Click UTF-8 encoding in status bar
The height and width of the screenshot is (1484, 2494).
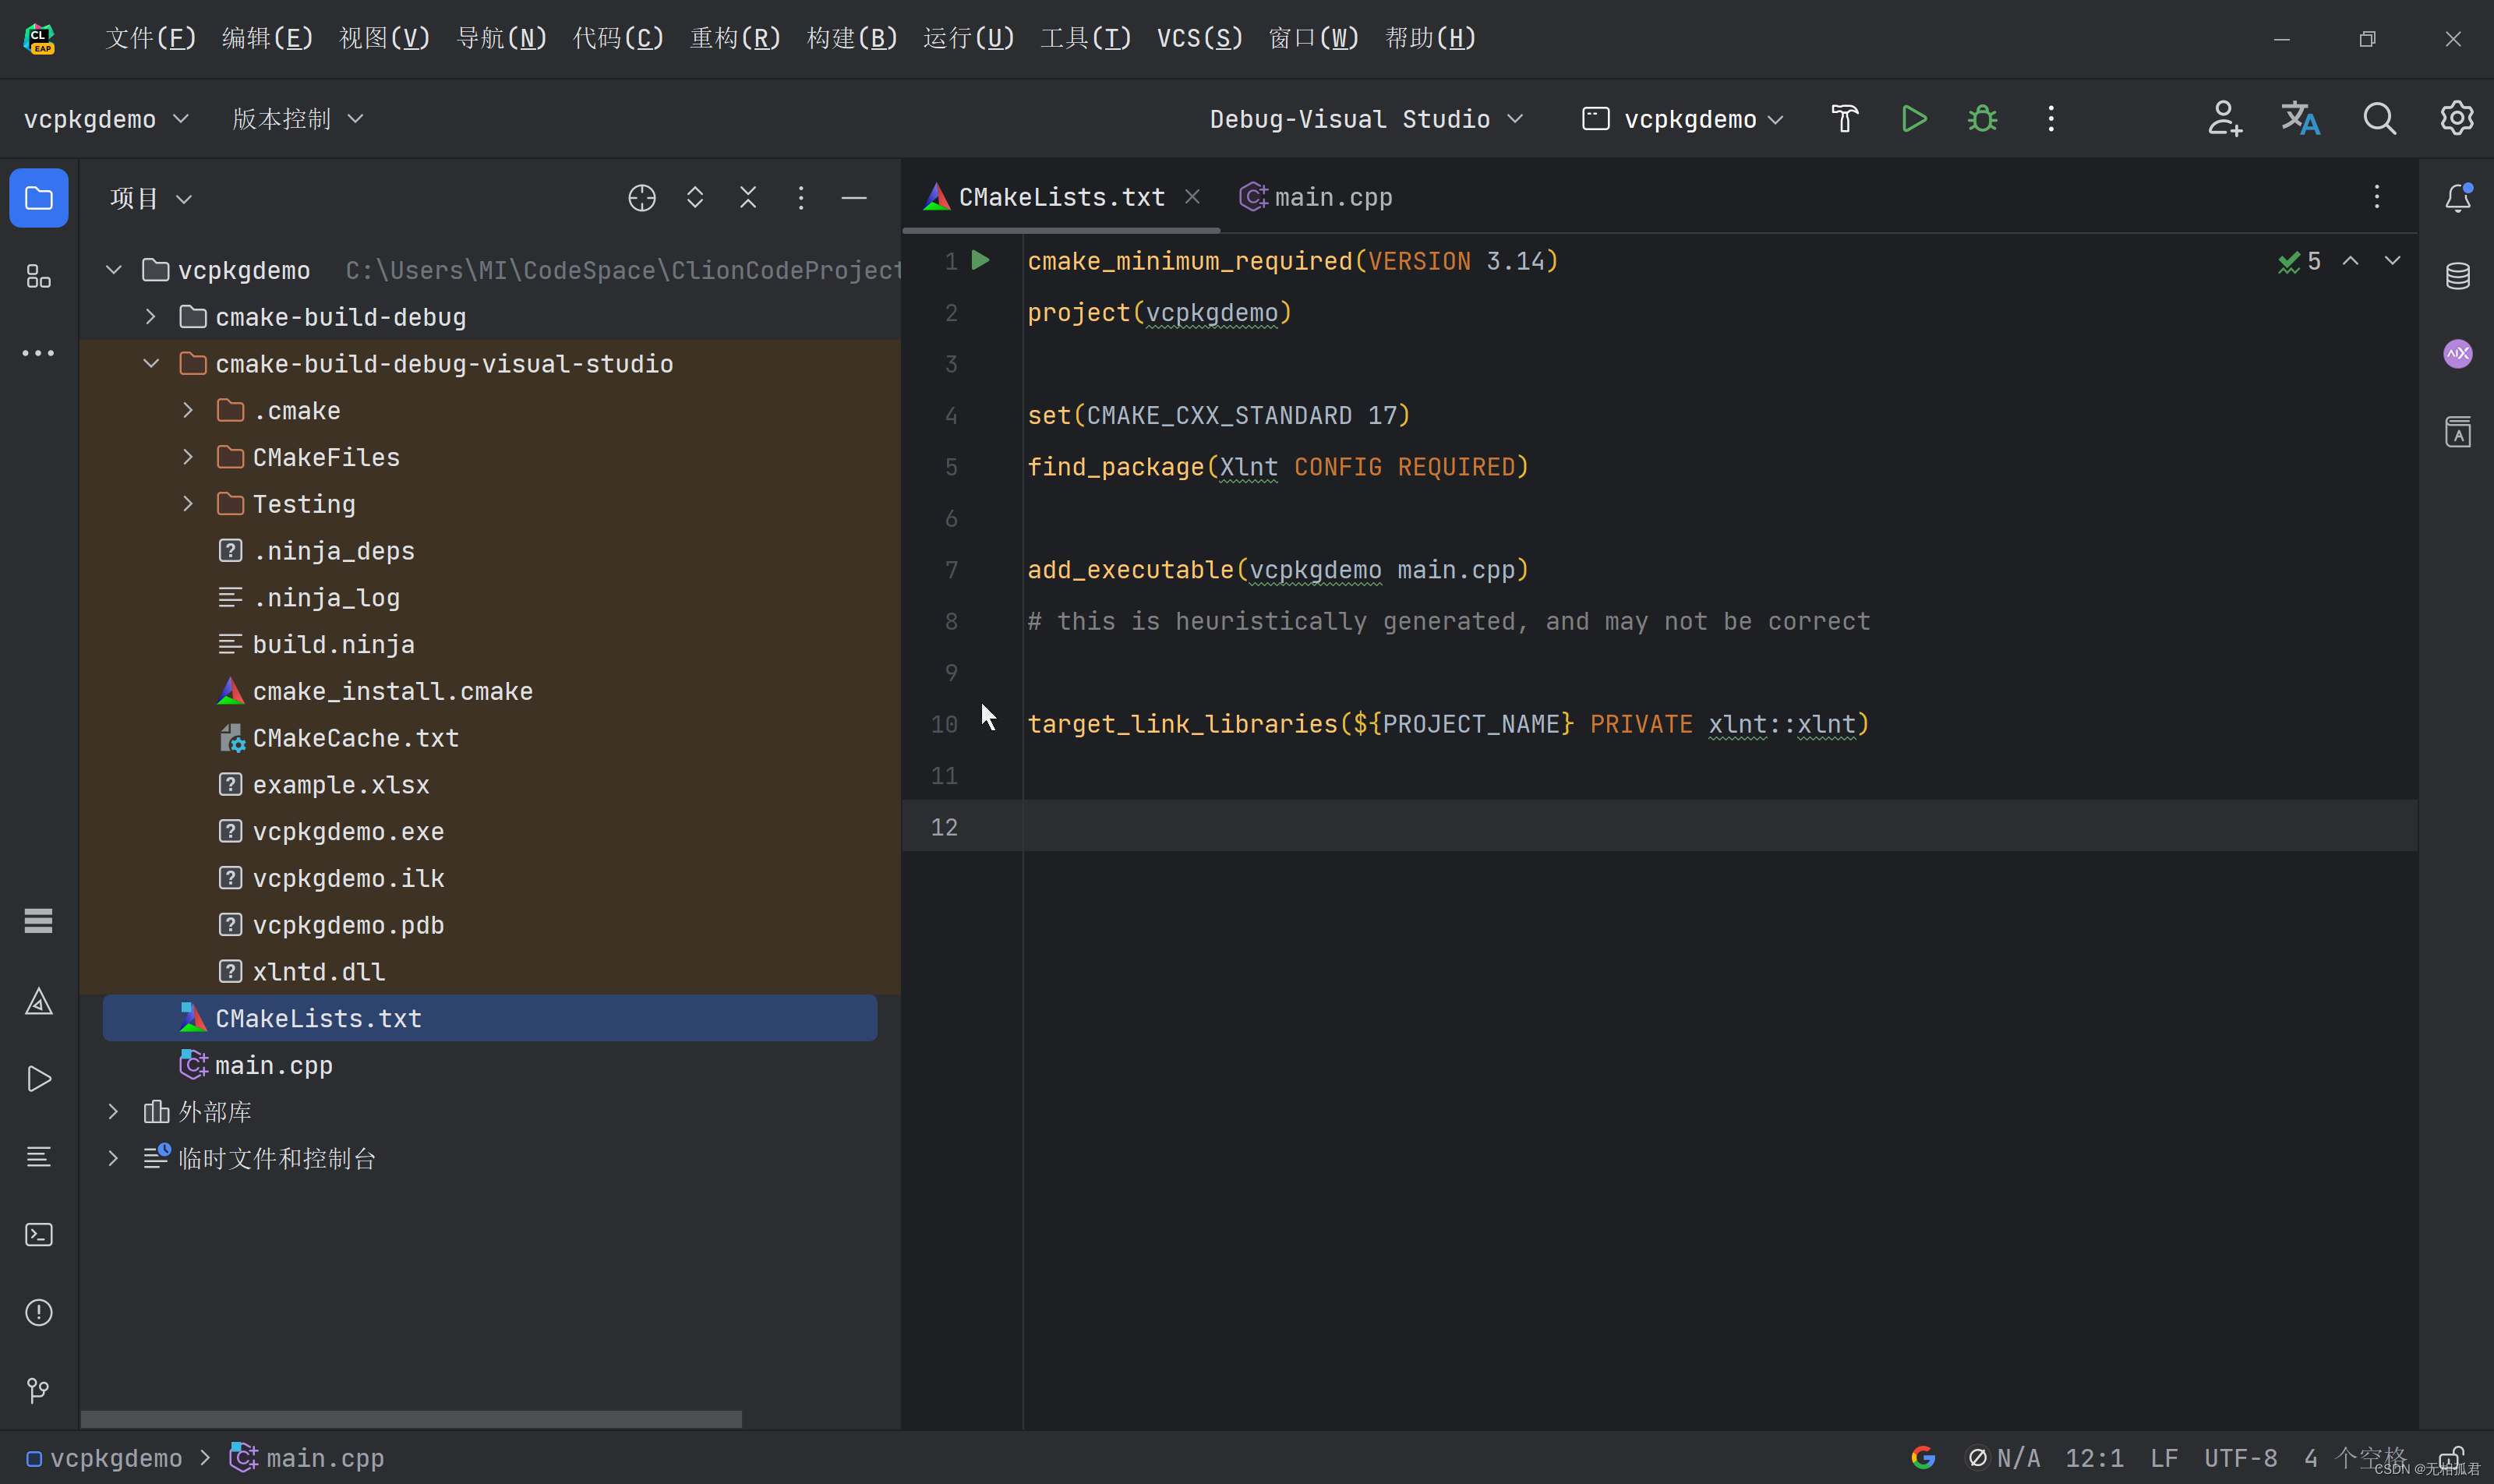(x=2240, y=1458)
